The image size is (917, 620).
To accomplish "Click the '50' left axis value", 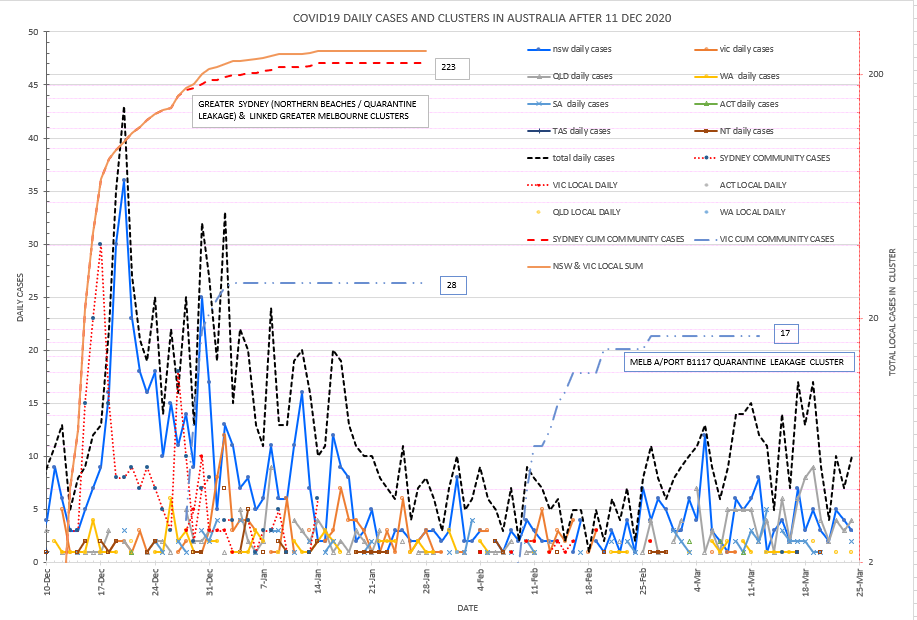I will pyautogui.click(x=34, y=32).
